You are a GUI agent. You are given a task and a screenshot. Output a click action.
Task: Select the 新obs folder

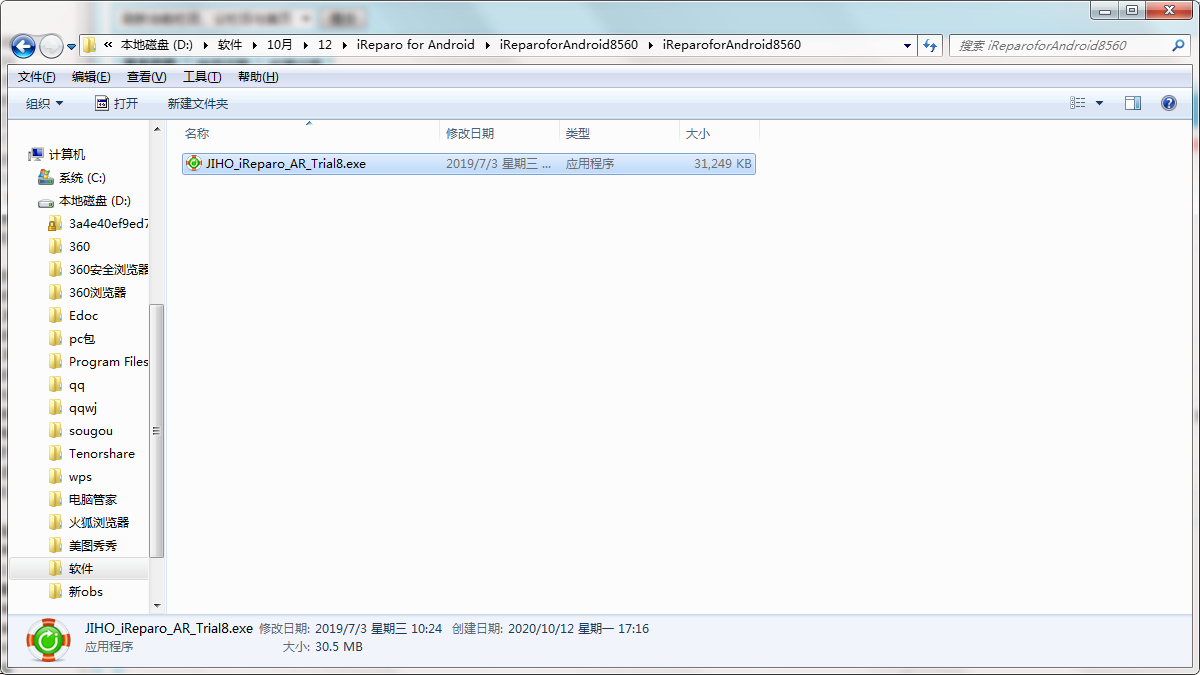click(x=86, y=591)
